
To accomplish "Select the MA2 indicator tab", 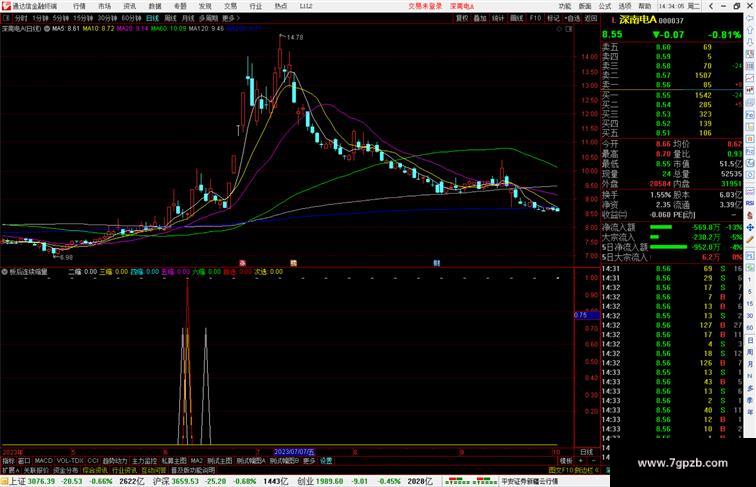I will pos(196,461).
